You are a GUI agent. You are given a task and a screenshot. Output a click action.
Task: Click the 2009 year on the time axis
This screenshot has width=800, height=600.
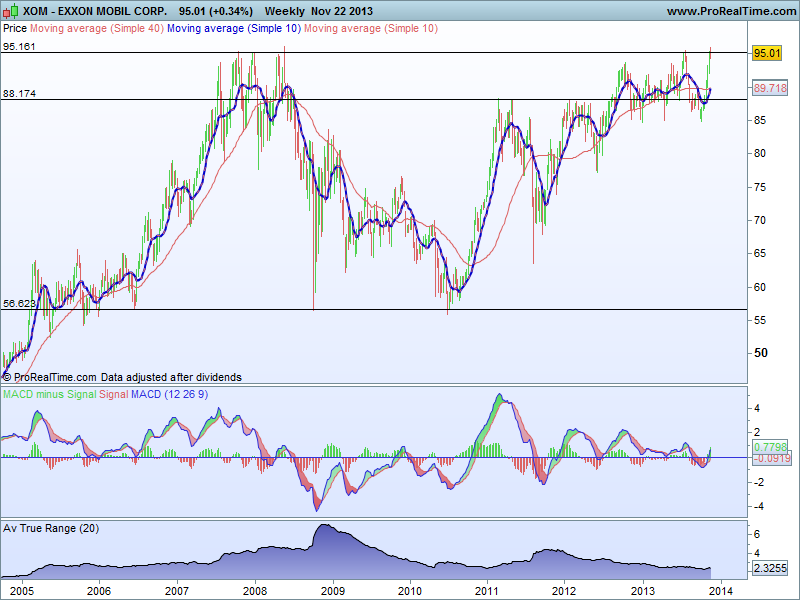pos(333,591)
